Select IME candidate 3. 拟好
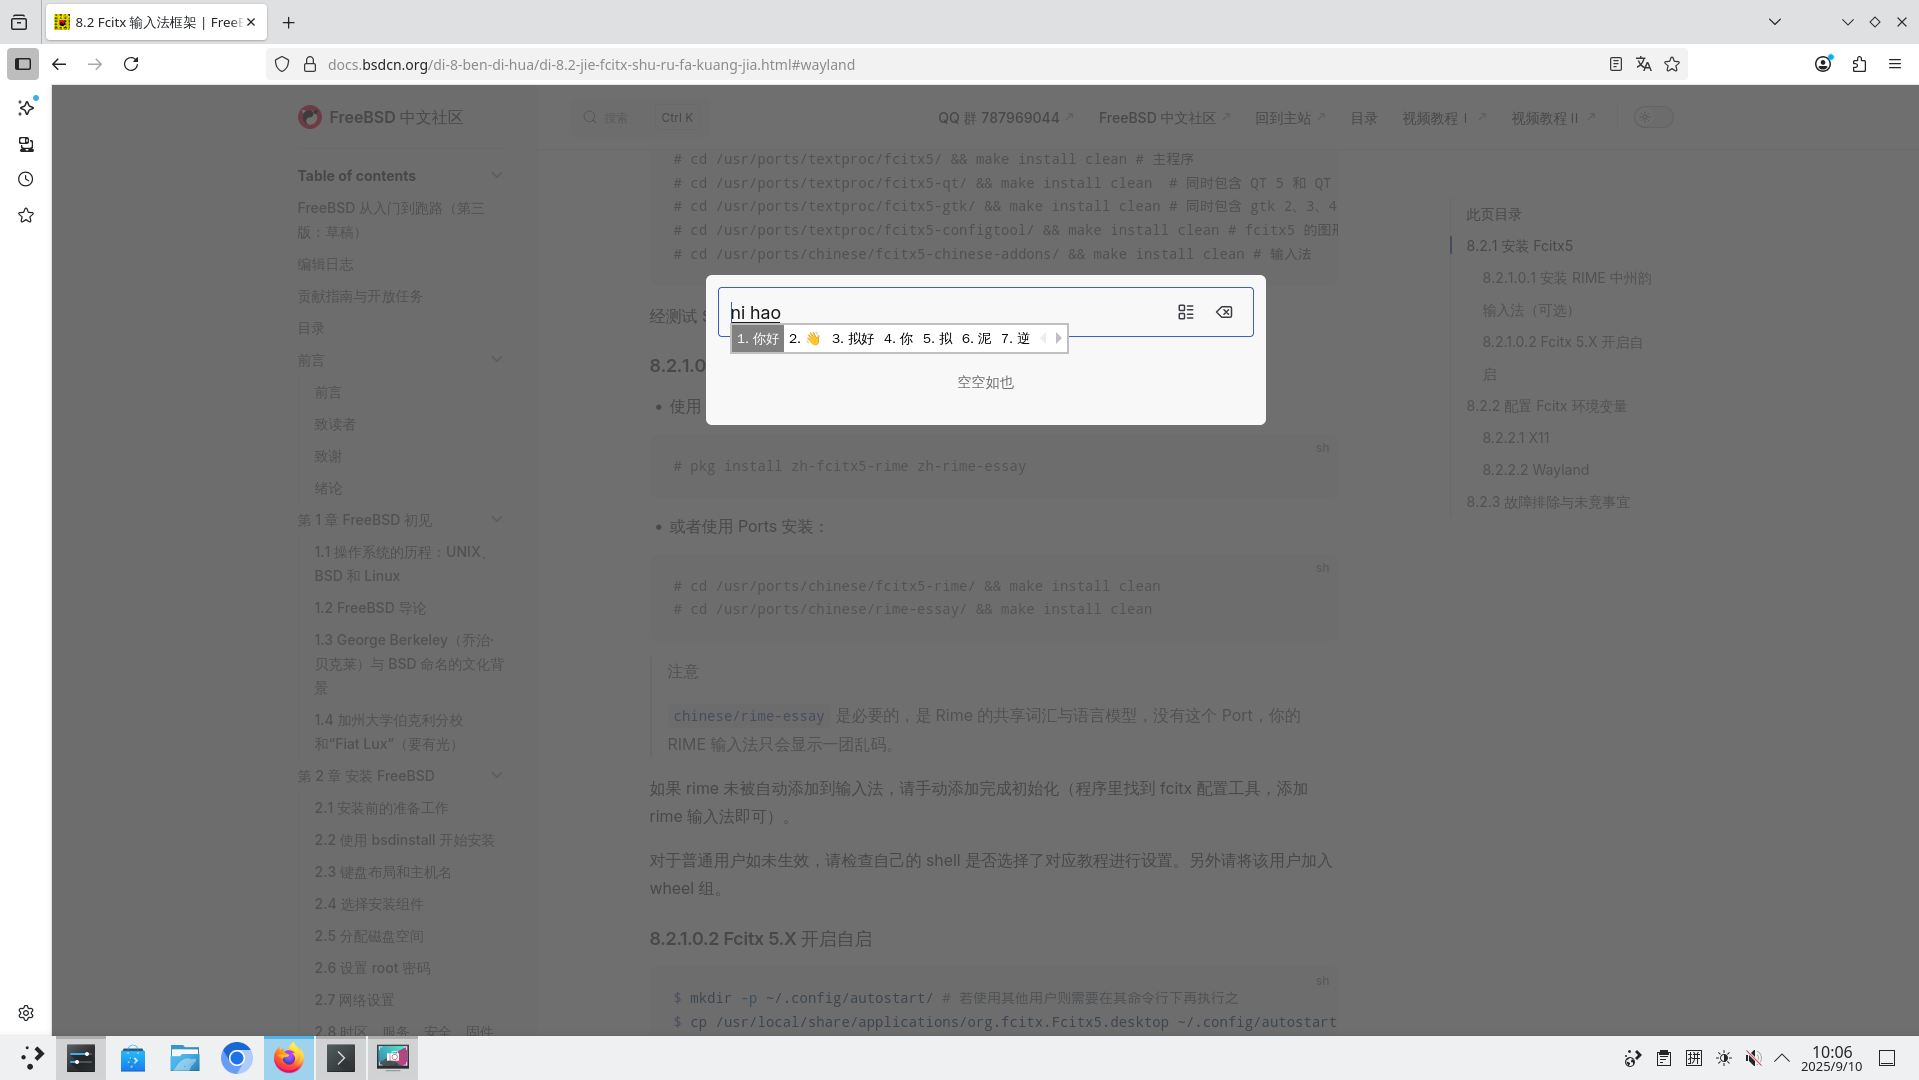Image resolution: width=1919 pixels, height=1080 pixels. coord(853,339)
